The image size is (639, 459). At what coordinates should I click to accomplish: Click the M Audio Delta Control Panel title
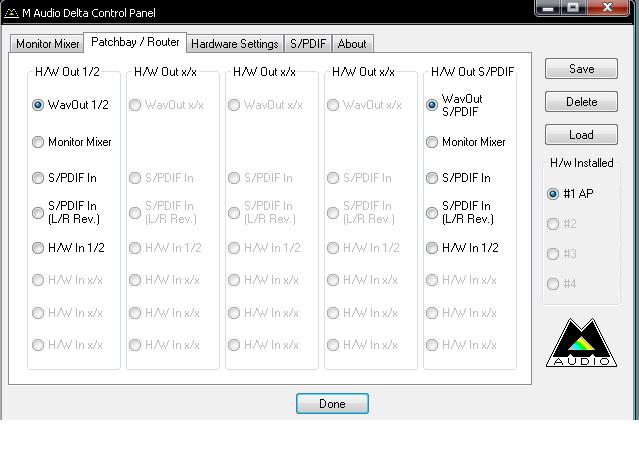tap(89, 13)
